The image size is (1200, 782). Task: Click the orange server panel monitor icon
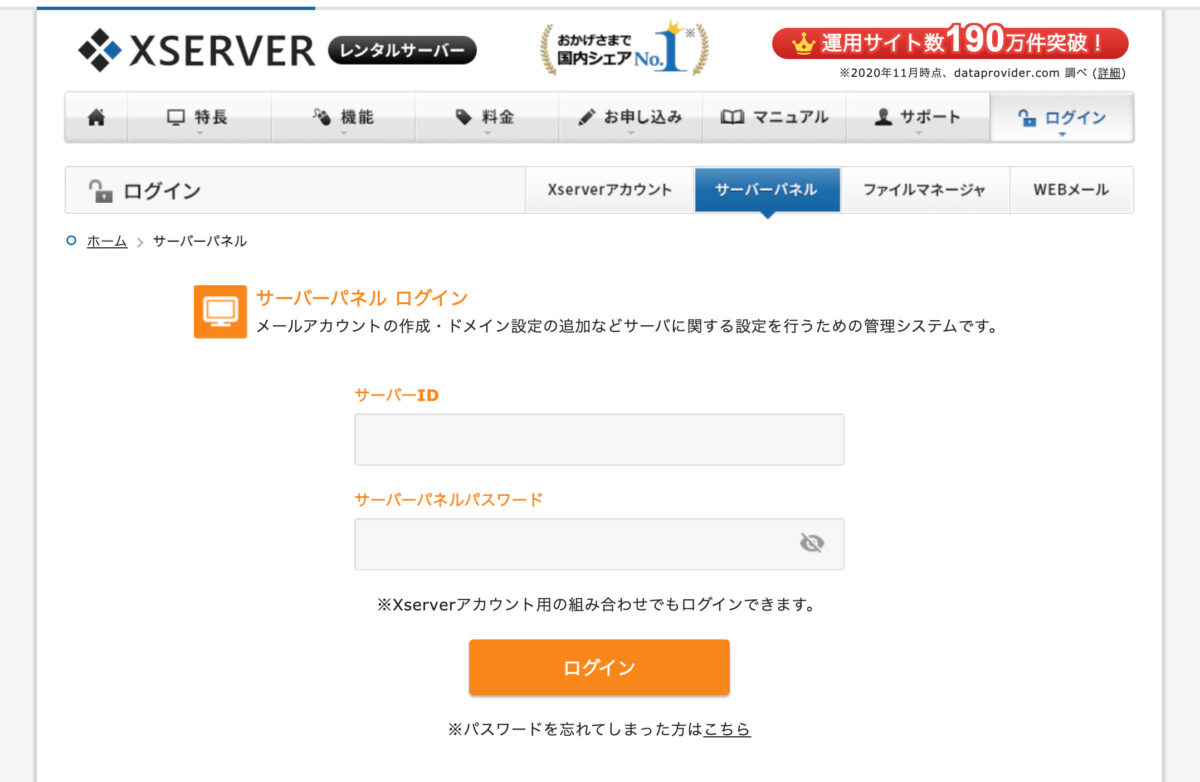[x=220, y=312]
